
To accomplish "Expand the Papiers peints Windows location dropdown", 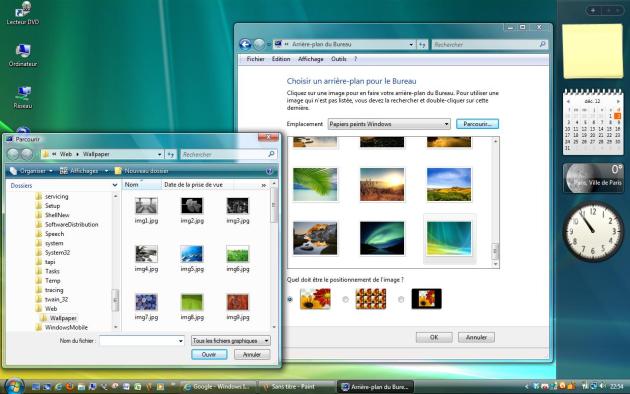I will [389, 124].
